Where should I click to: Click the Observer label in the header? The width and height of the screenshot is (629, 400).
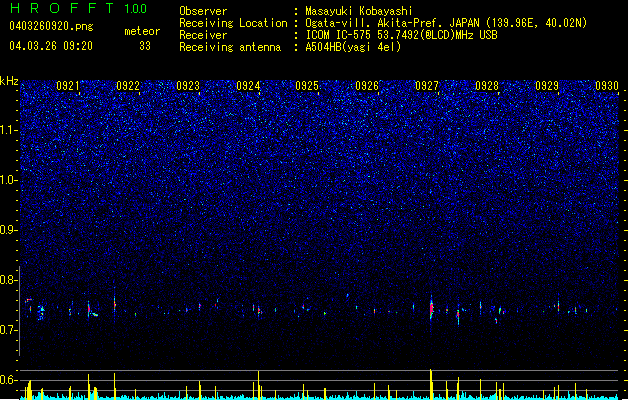click(203, 11)
